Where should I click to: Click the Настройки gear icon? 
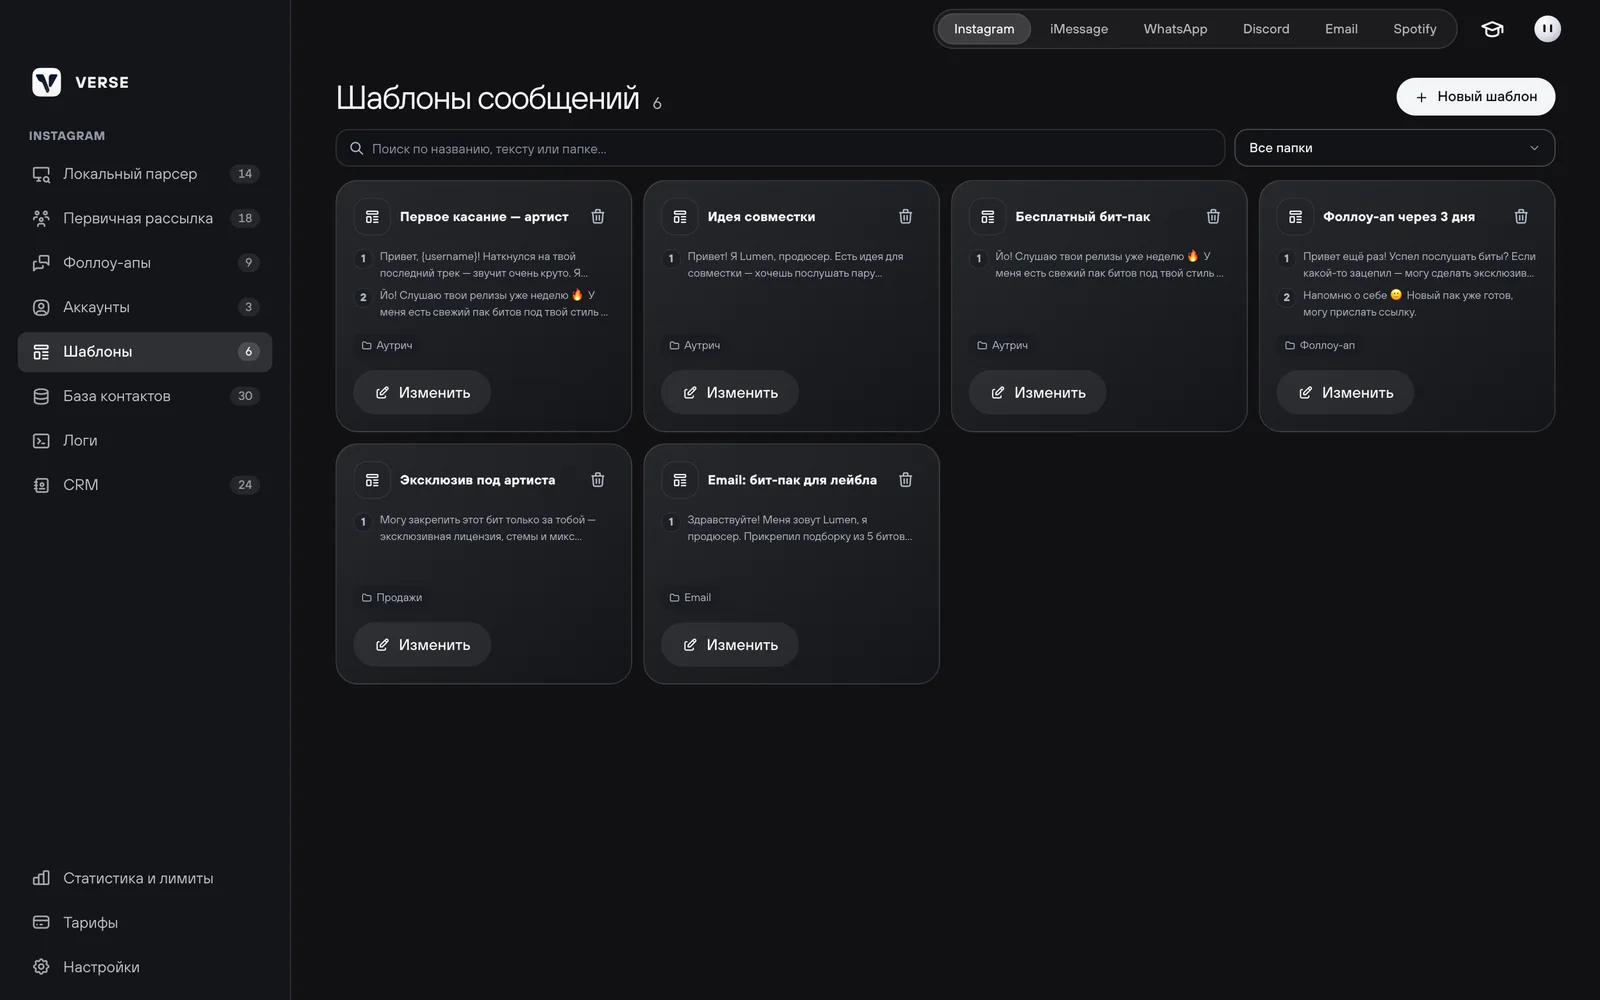pyautogui.click(x=41, y=967)
